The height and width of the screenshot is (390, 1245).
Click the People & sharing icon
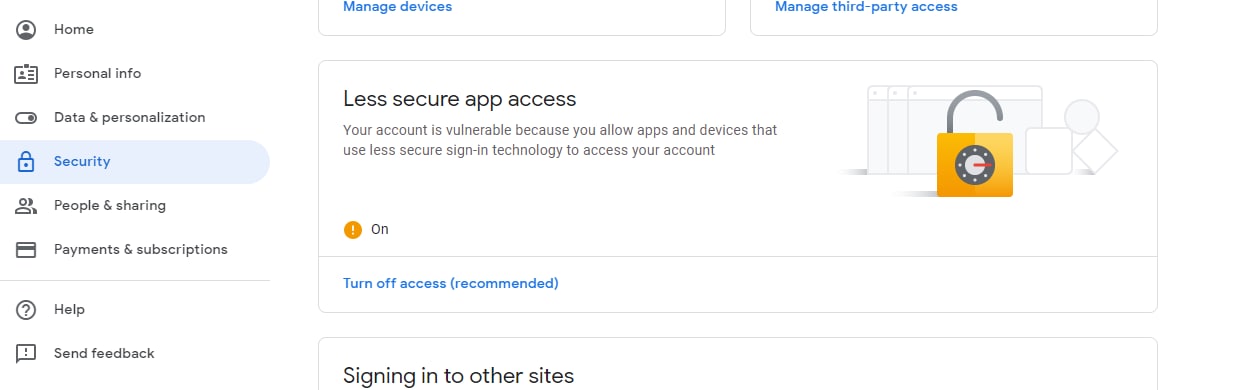(26, 205)
